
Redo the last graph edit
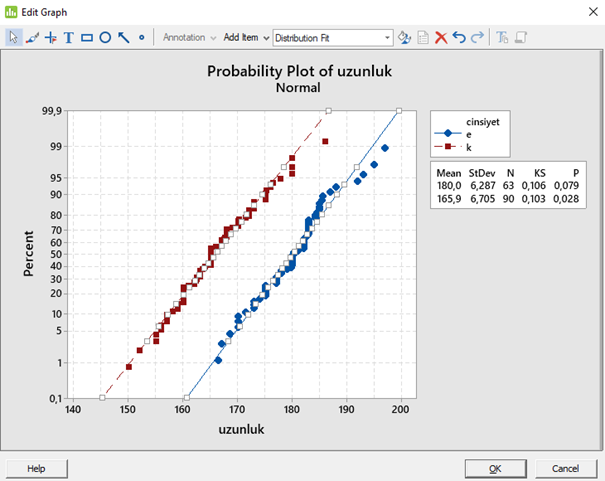point(477,37)
